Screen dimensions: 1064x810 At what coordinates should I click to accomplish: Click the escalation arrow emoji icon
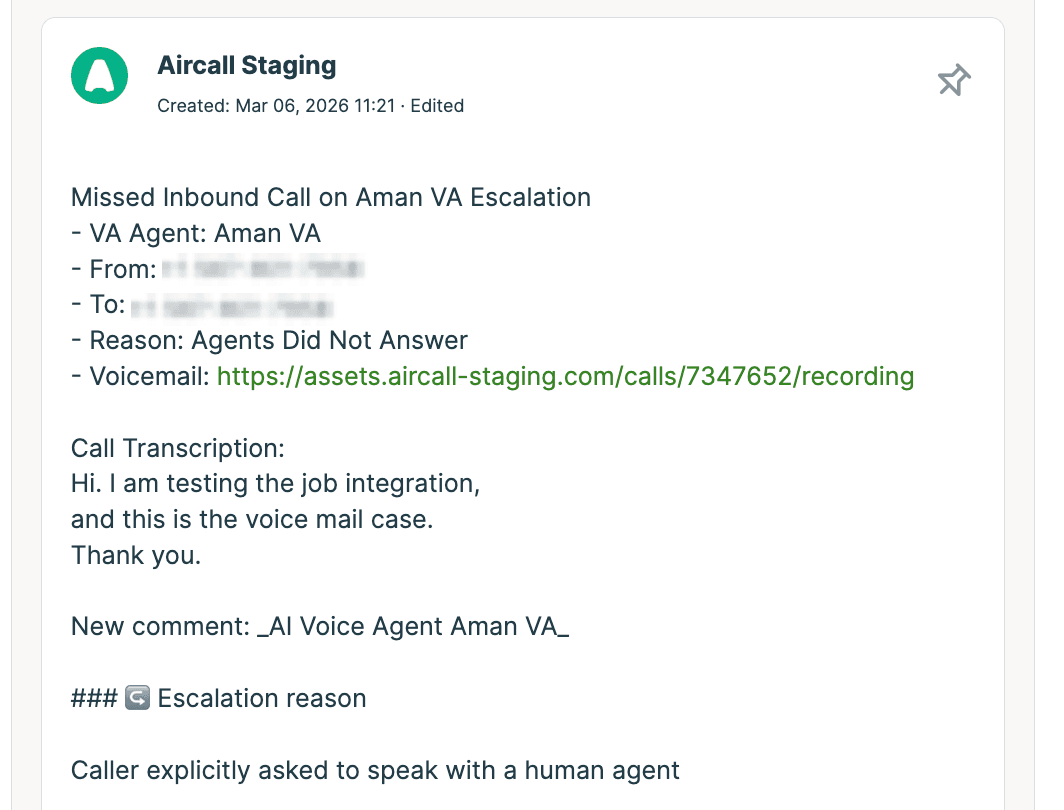137,698
